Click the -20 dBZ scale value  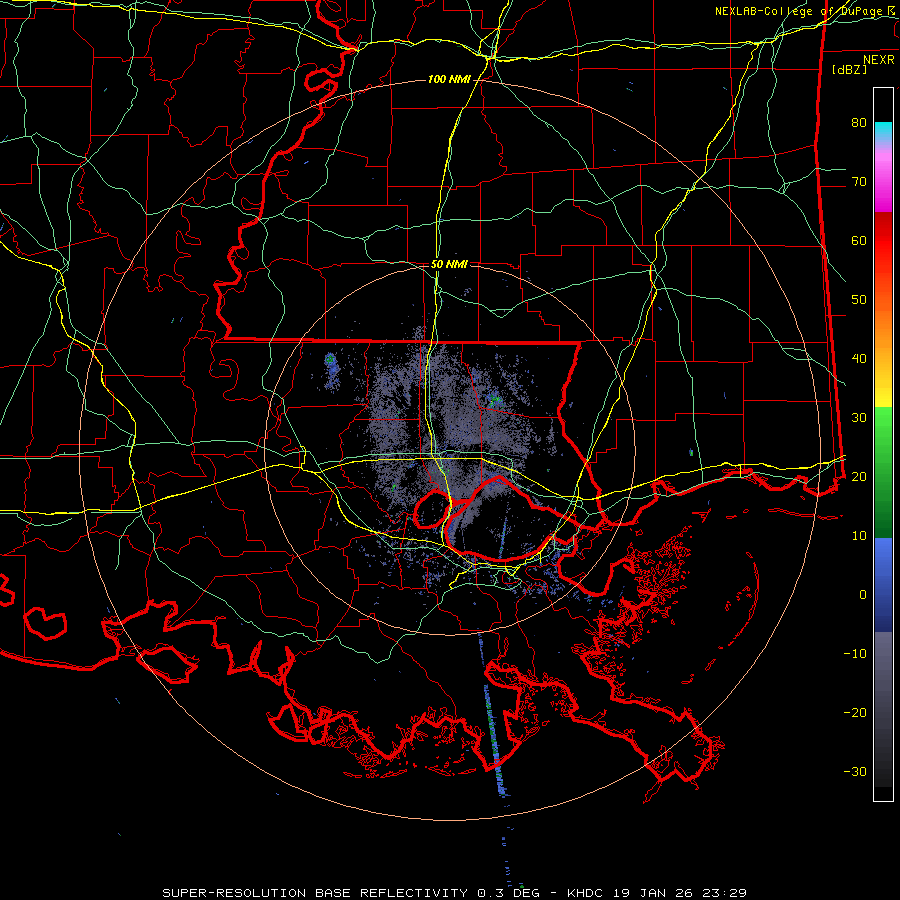[855, 713]
